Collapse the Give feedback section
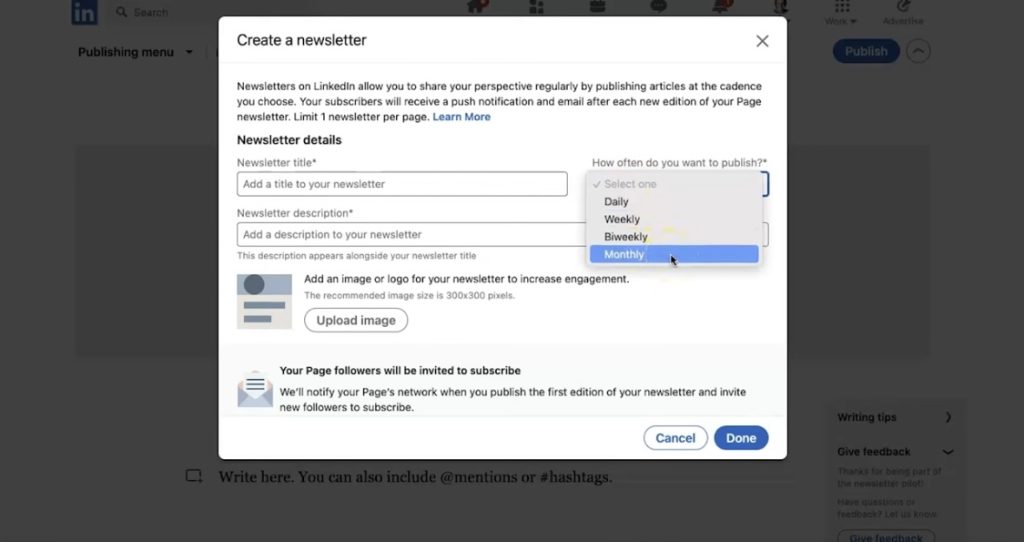Viewport: 1024px width, 542px height. 948,452
